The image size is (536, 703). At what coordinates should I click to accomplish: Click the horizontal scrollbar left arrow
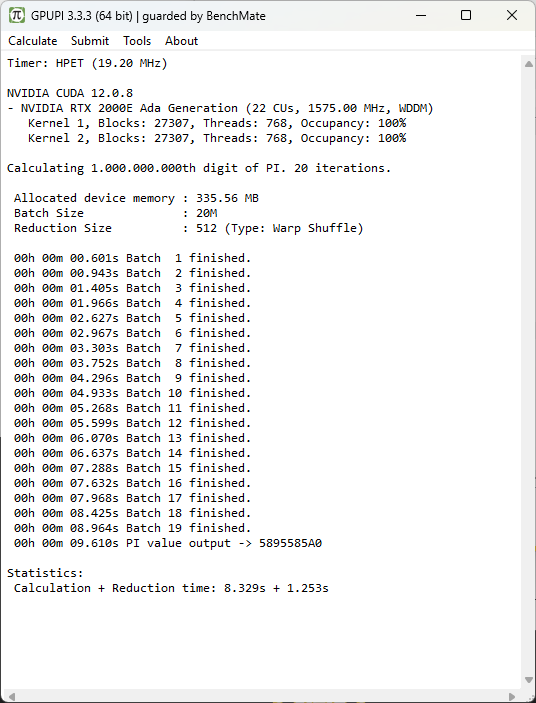point(11,697)
